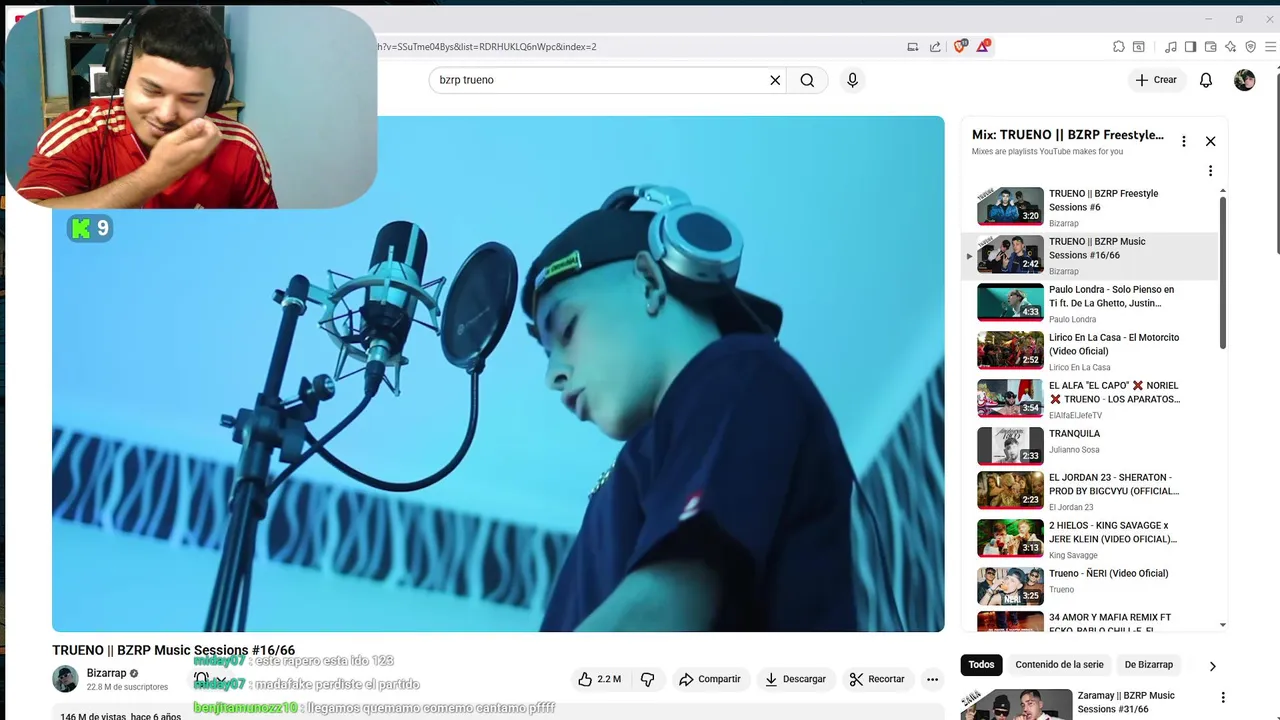
Task: Click the Mix: TRUENO BZRP Freestyle title
Action: pyautogui.click(x=1068, y=135)
